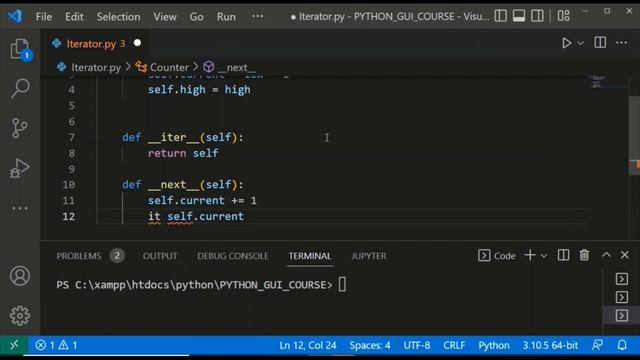Switch to the DEBUG CONSOLE tab
This screenshot has width=640, height=360.
click(233, 256)
